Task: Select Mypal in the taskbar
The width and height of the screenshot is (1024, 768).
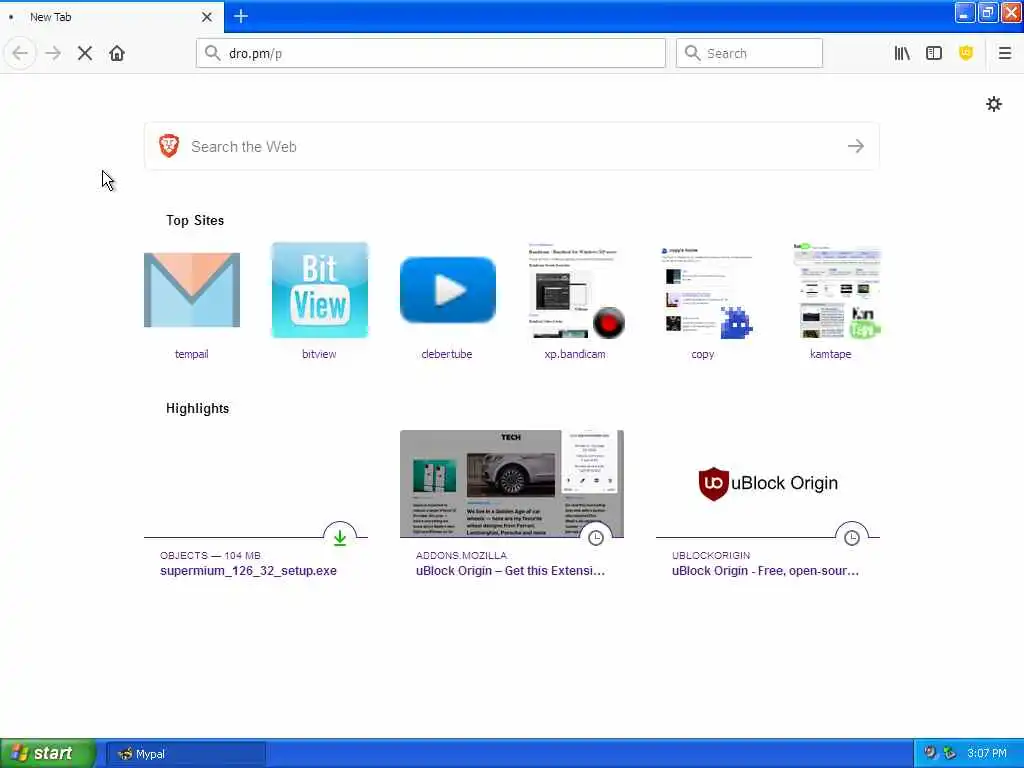Action: (185, 754)
